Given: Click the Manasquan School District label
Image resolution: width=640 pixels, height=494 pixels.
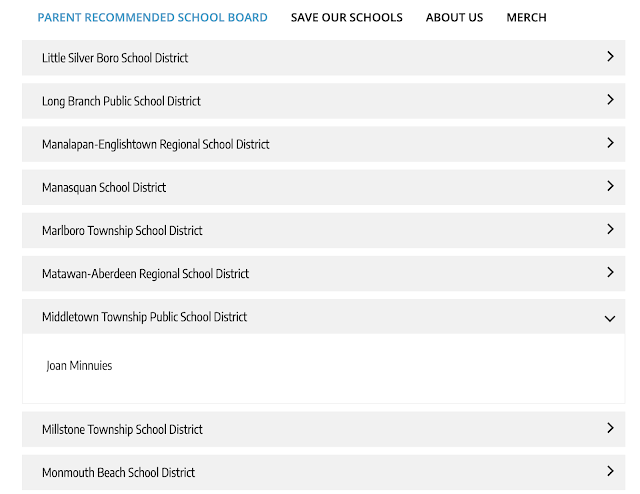Looking at the screenshot, I should [x=104, y=188].
